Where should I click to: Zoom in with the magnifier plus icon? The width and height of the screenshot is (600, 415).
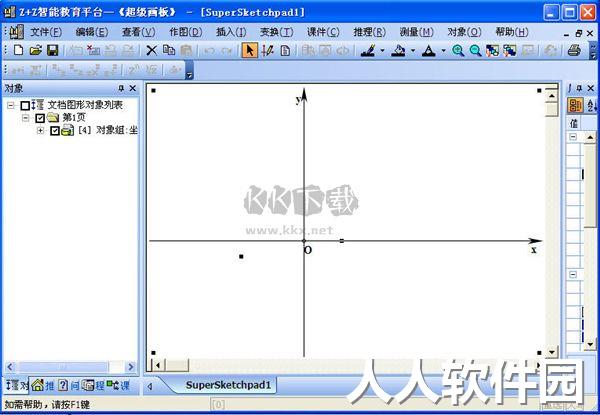click(458, 50)
